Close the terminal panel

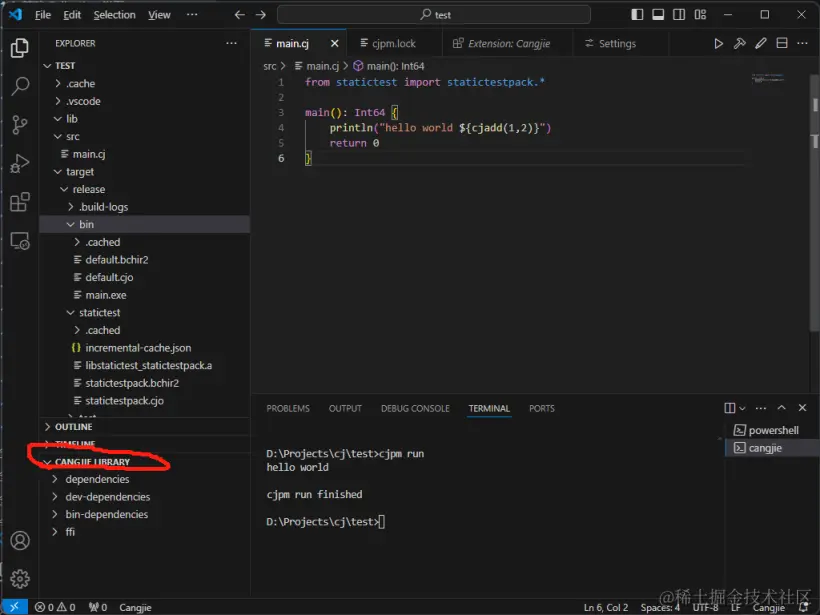tap(802, 408)
